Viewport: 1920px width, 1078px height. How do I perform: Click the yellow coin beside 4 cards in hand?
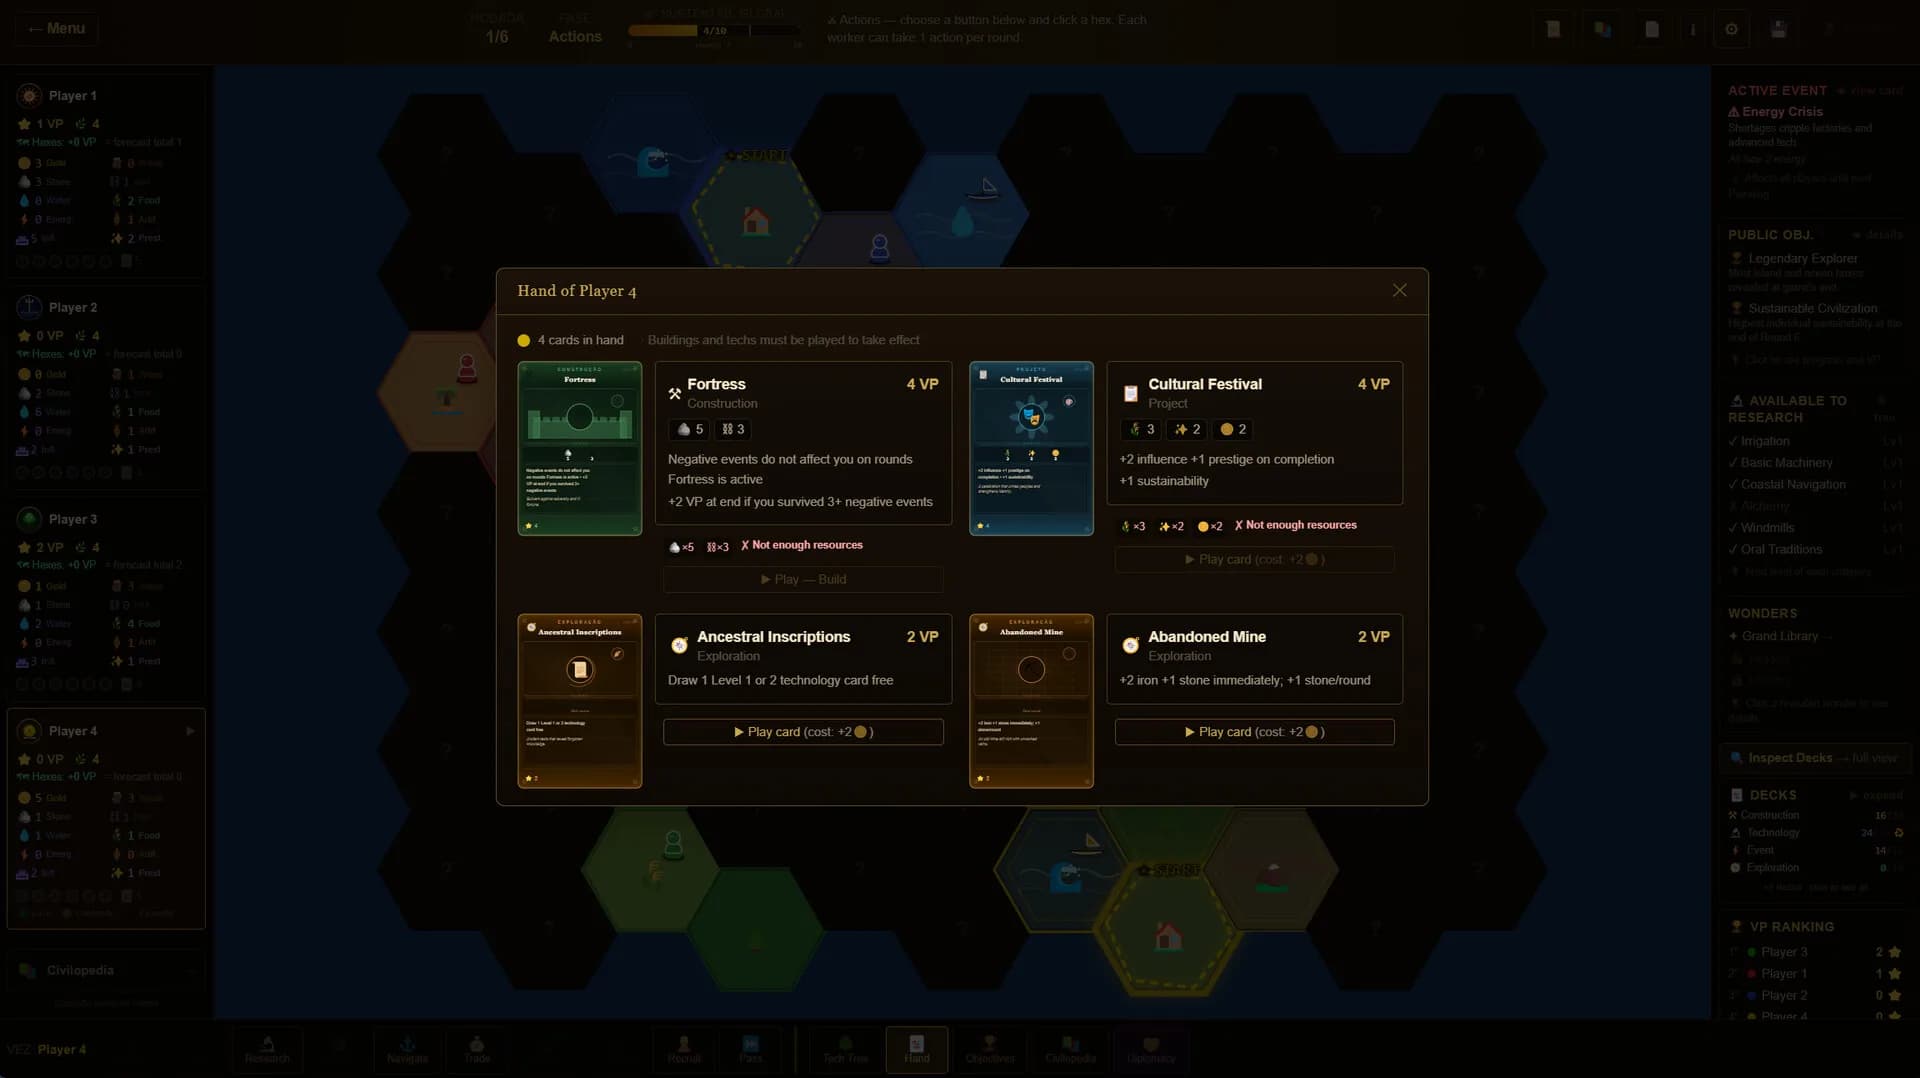pos(523,340)
